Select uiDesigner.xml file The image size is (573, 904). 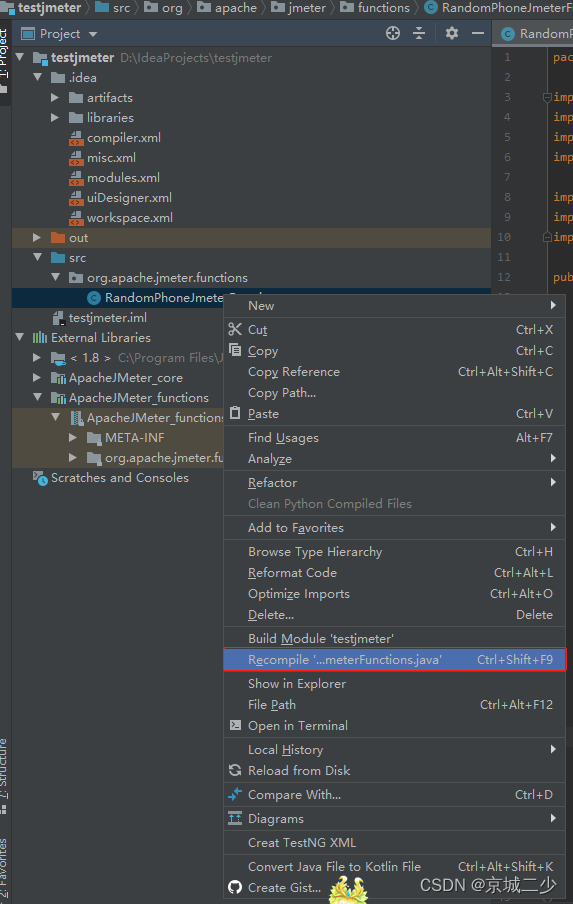129,198
